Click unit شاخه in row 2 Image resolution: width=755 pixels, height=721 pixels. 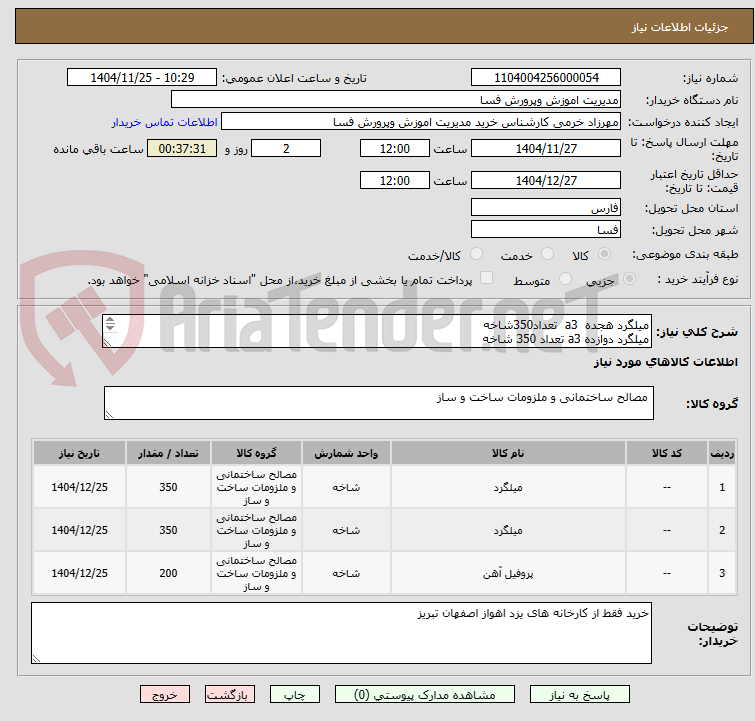[x=346, y=530]
